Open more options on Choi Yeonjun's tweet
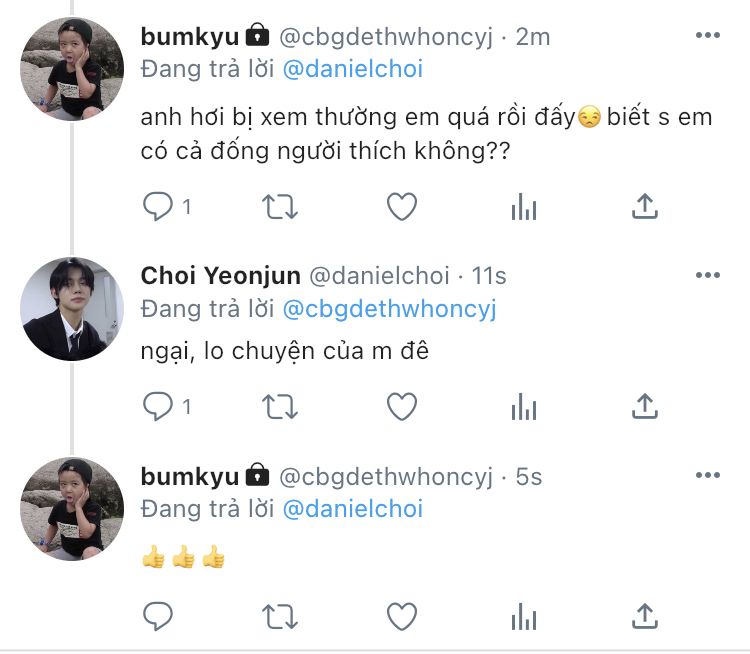Viewport: 750px width, 654px height. pyautogui.click(x=707, y=275)
